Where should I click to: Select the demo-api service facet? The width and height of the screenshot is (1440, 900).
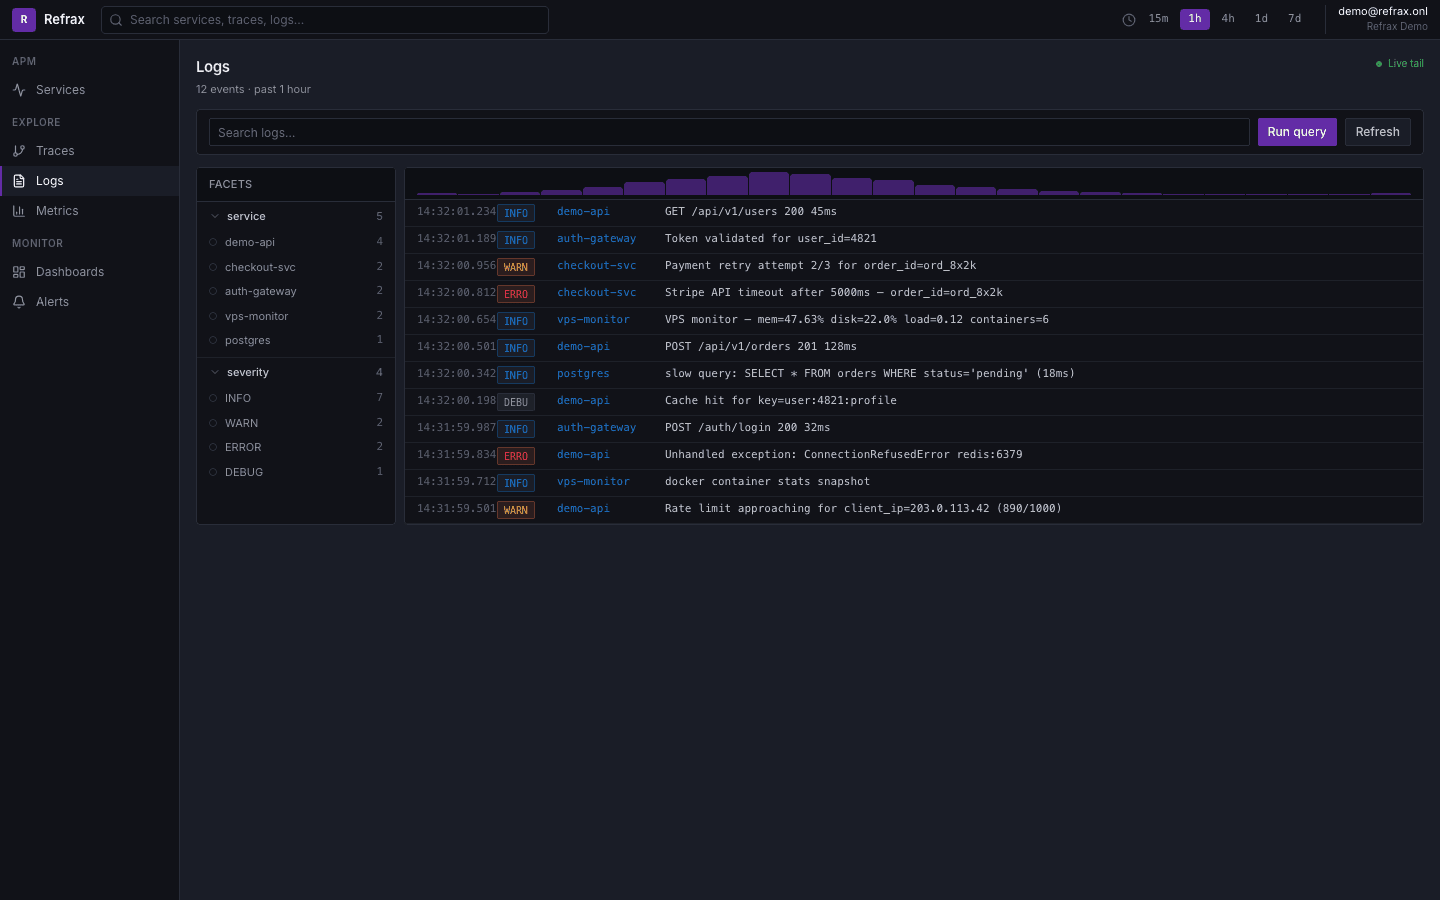[296, 242]
